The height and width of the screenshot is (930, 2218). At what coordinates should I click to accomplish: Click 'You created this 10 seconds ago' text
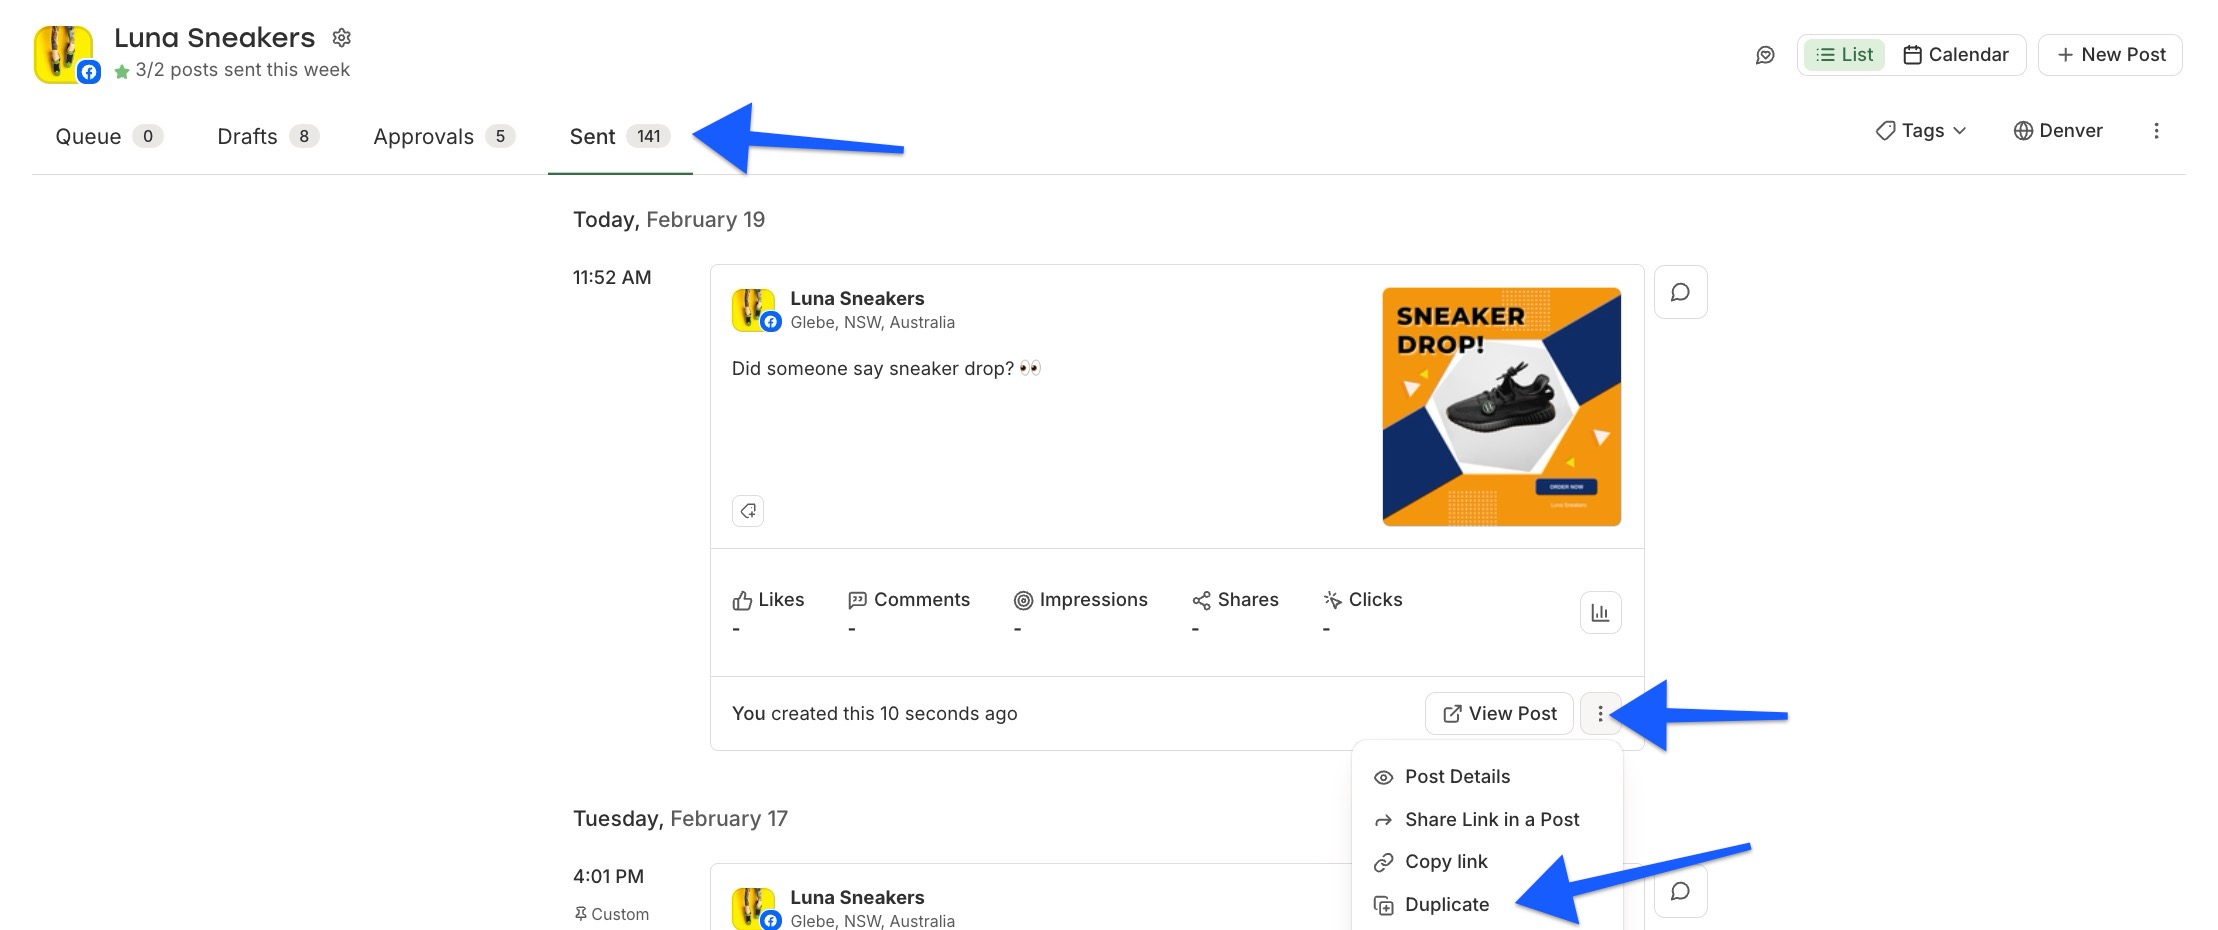(x=874, y=714)
